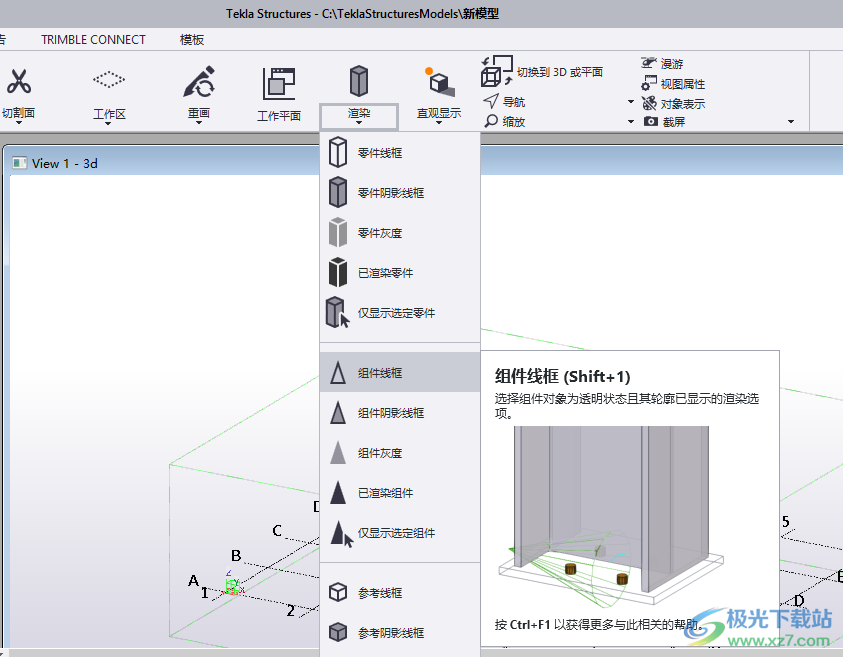Choose 参考线框 from render menu
The width and height of the screenshot is (843, 657).
(399, 592)
